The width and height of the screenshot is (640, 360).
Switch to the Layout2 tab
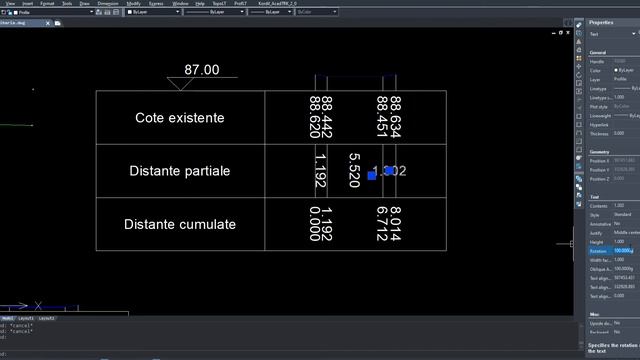point(46,318)
